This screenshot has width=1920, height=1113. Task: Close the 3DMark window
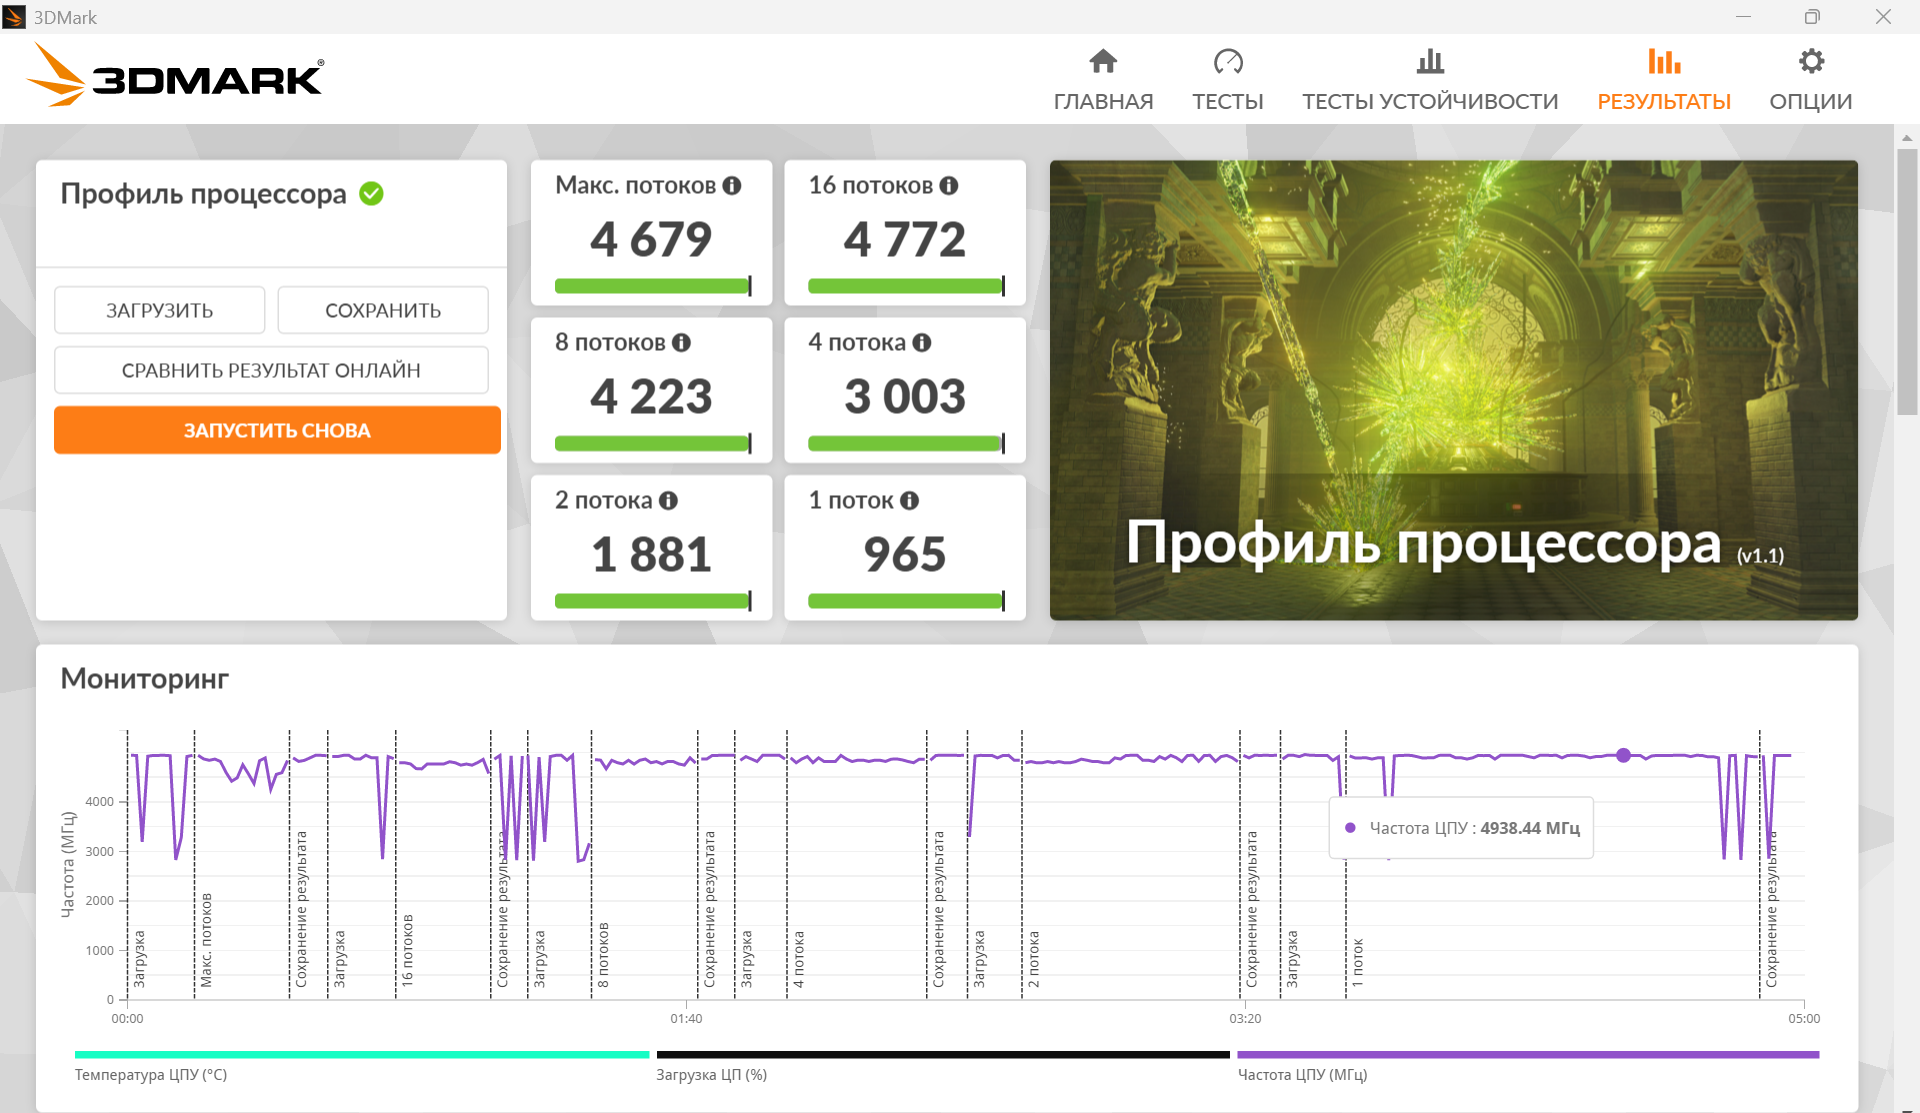[1883, 17]
